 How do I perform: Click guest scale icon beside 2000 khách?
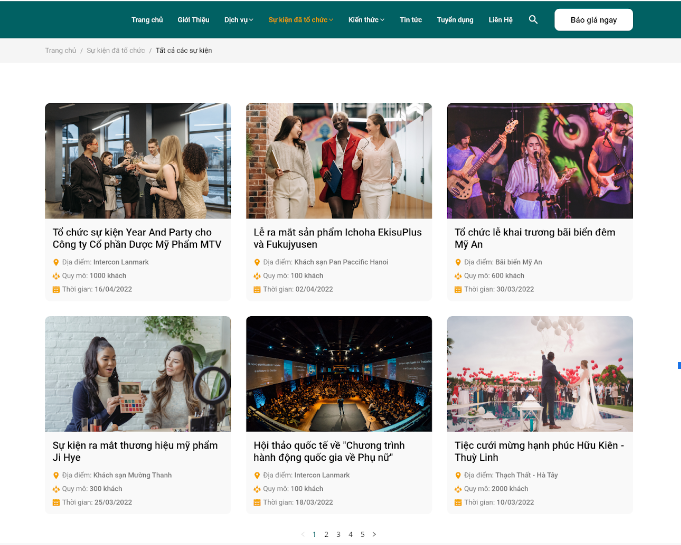[458, 489]
